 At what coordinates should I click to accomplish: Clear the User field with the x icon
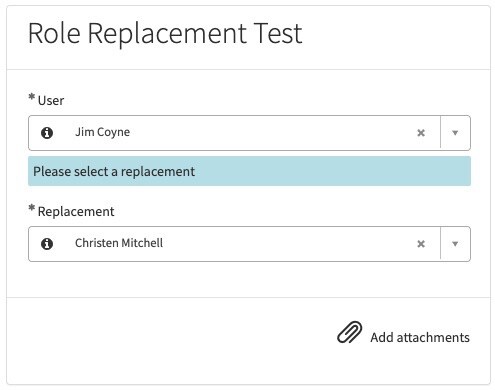click(421, 133)
